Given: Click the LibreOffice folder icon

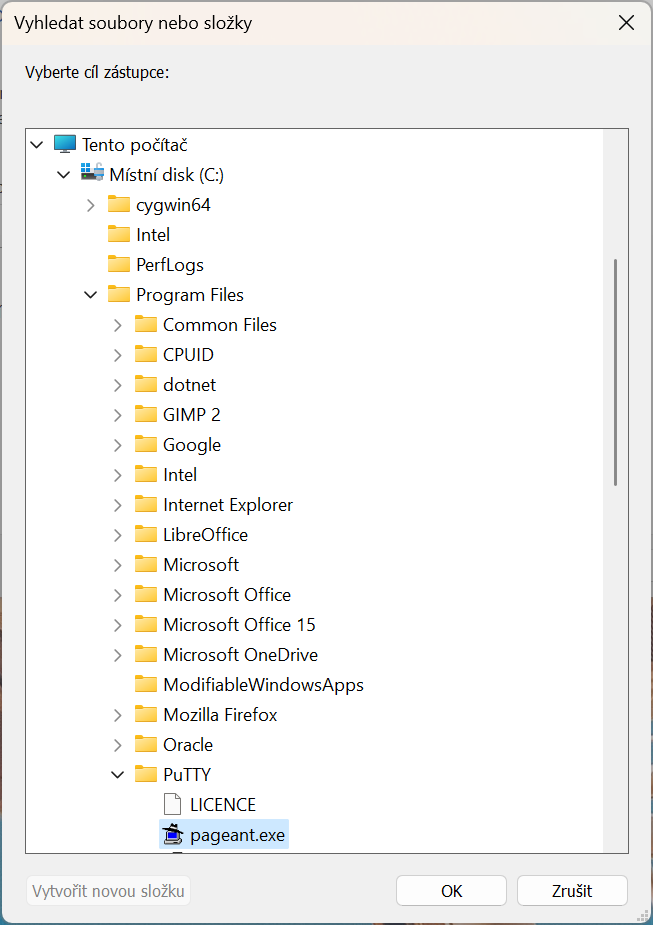Looking at the screenshot, I should (146, 535).
